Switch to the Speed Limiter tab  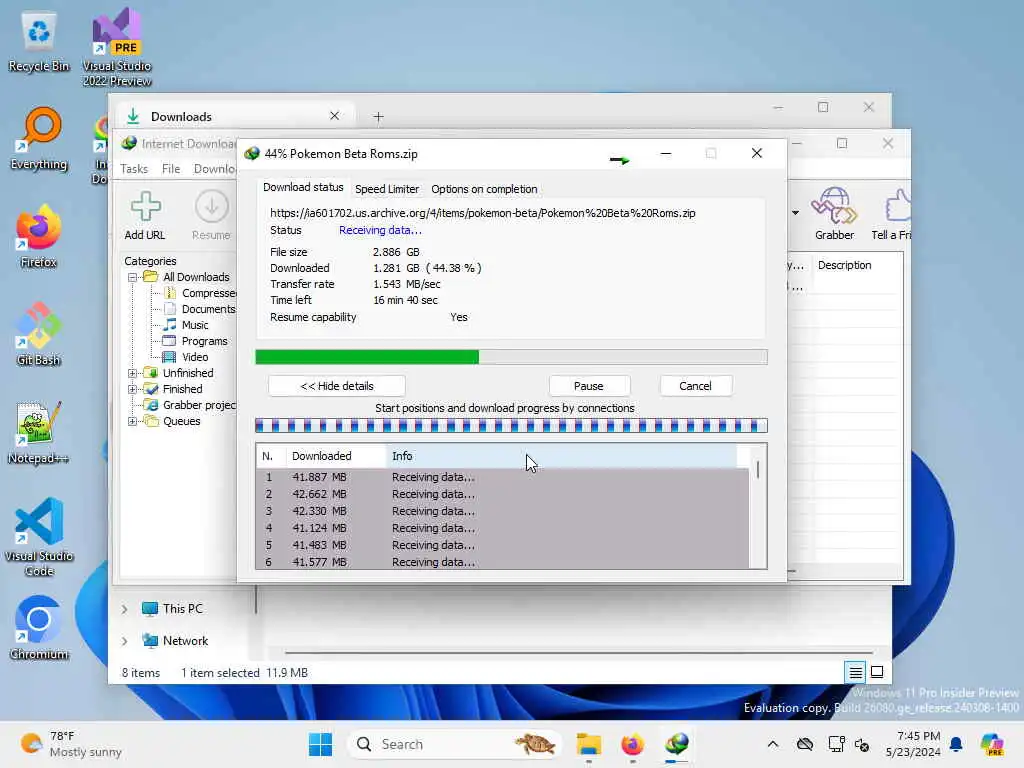pyautogui.click(x=387, y=189)
